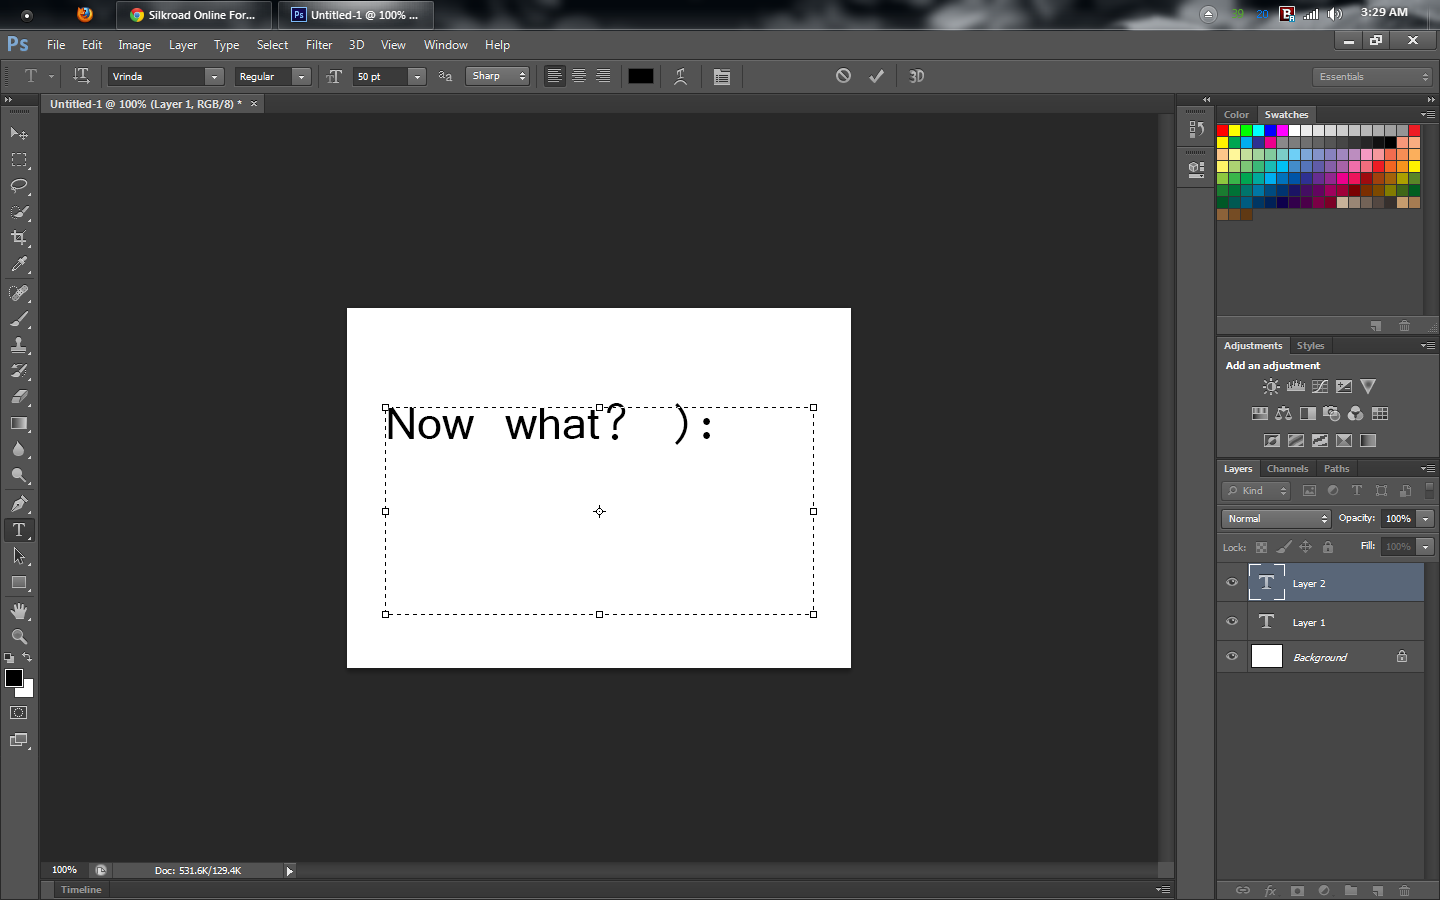This screenshot has height=900, width=1440.
Task: Select the Horizontal Type tool
Action: tap(18, 530)
